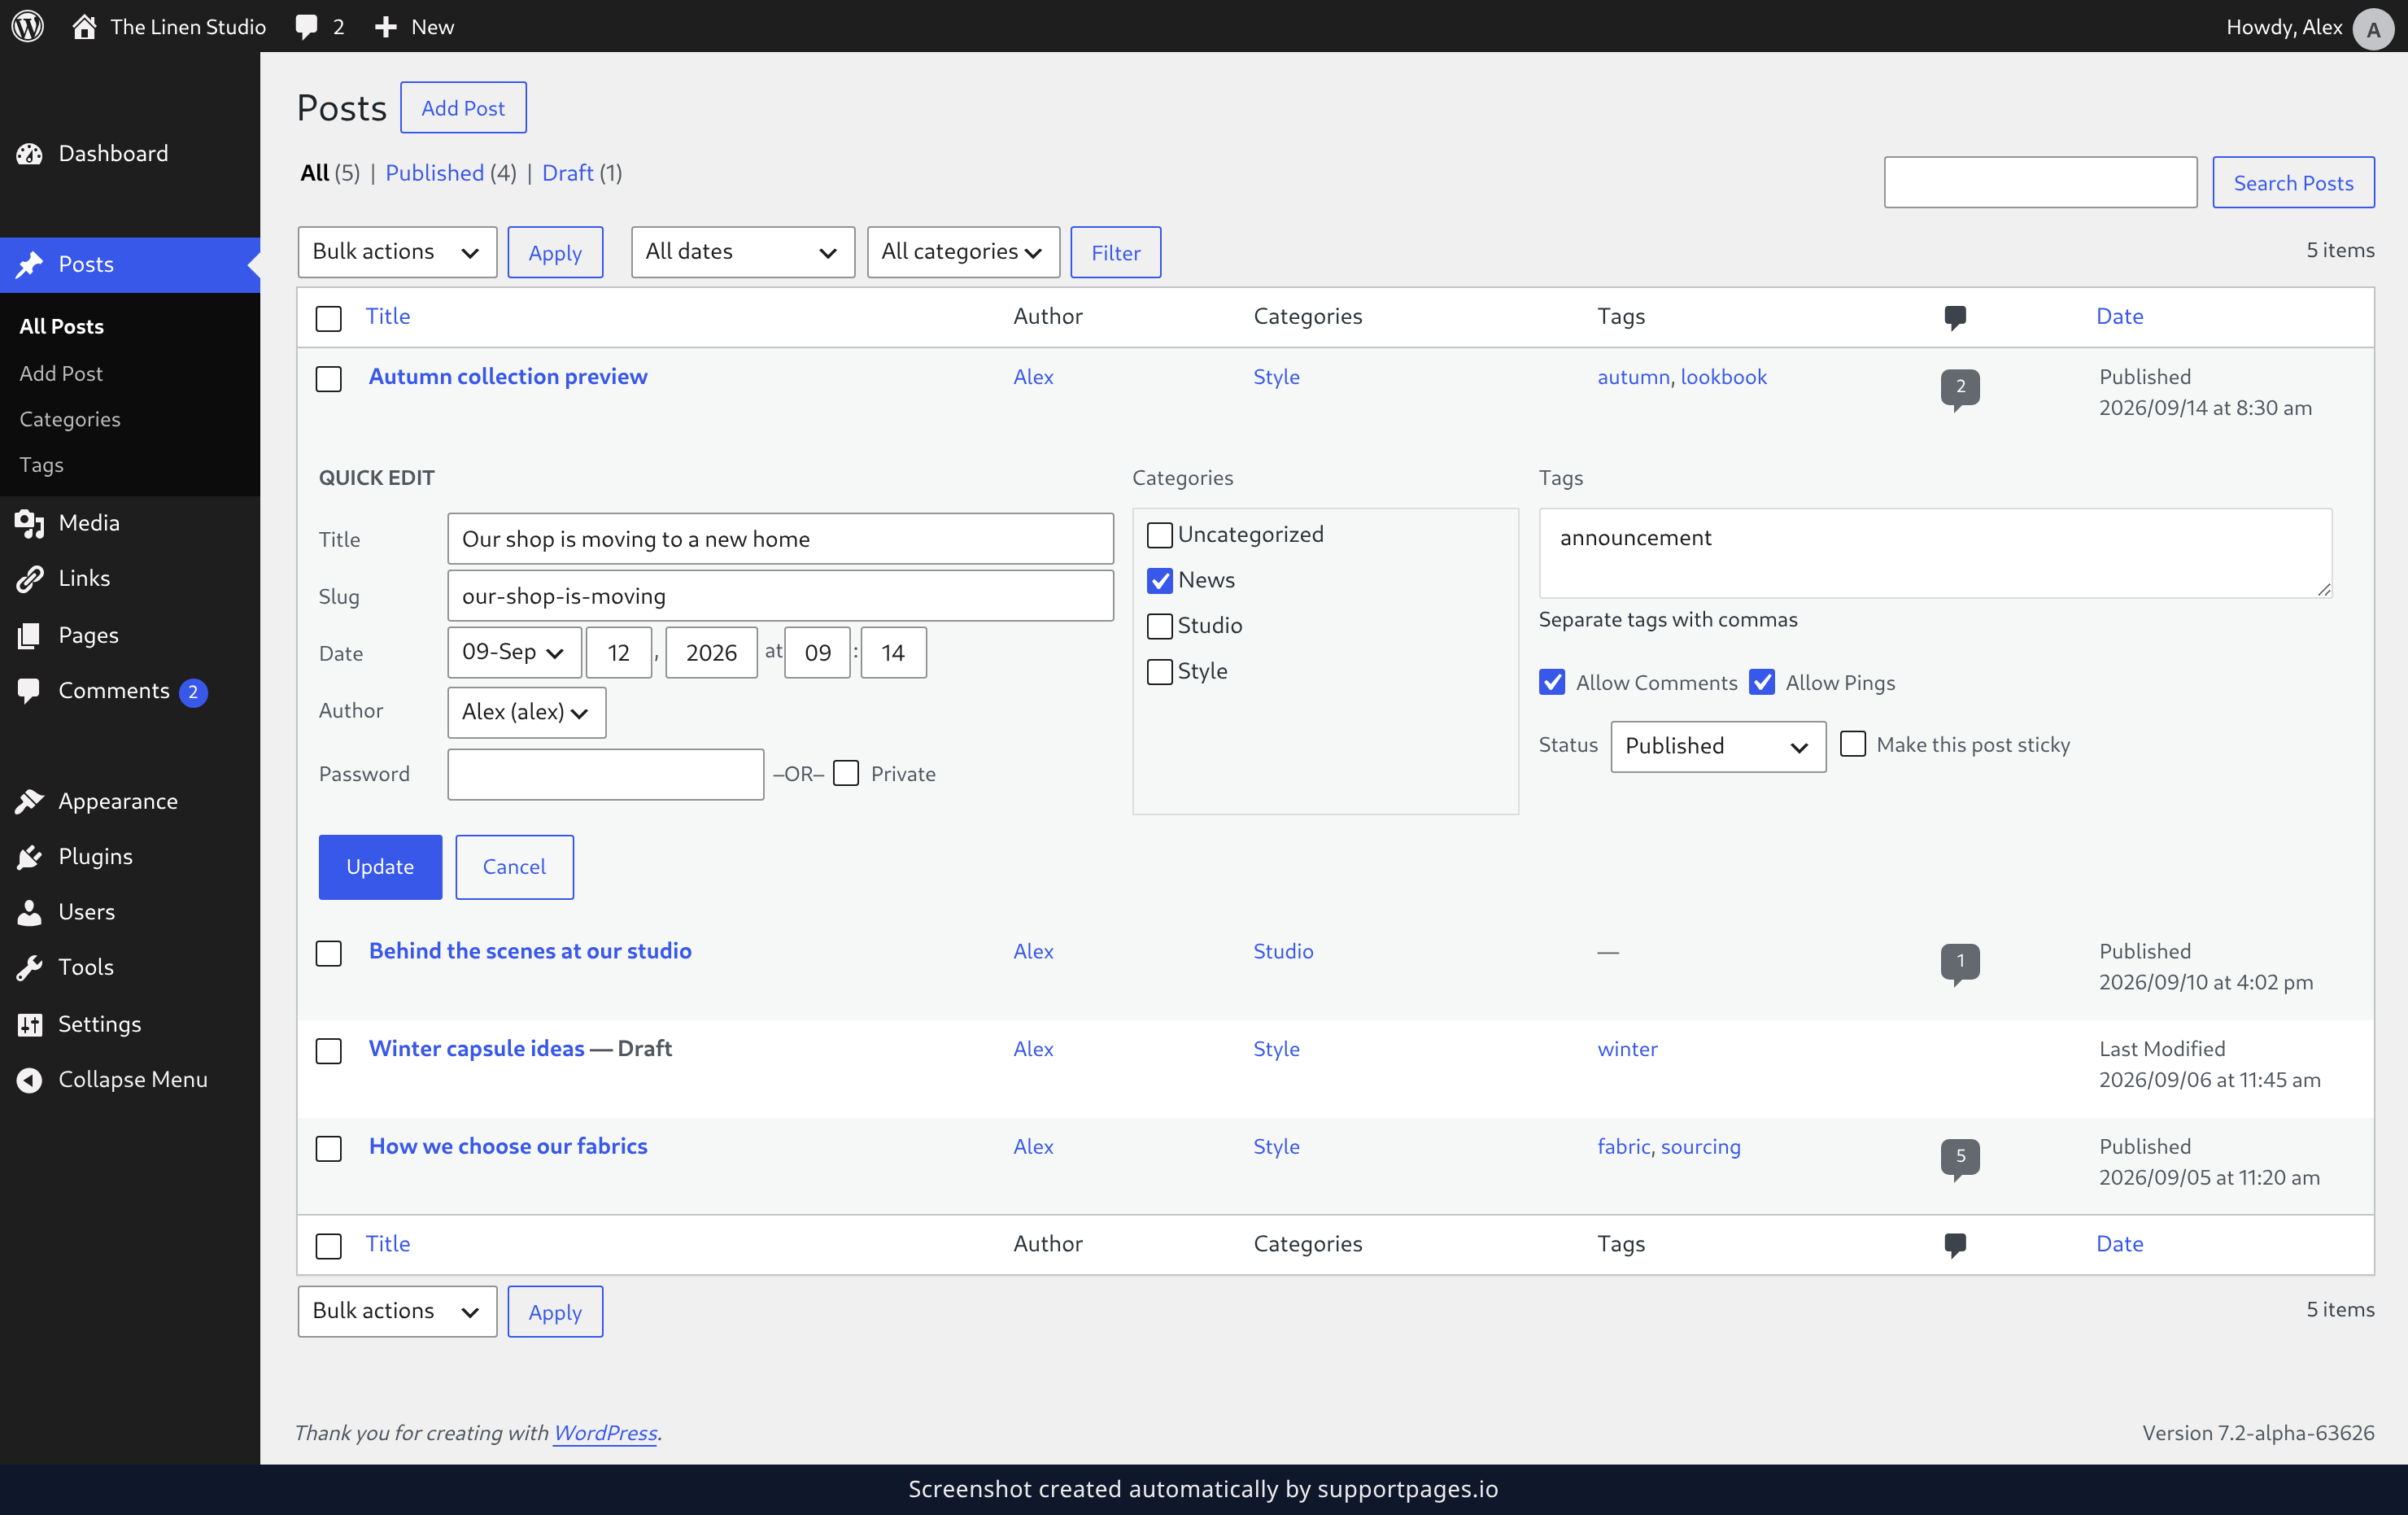Click the Slug input field
Image resolution: width=2408 pixels, height=1515 pixels.
(780, 596)
